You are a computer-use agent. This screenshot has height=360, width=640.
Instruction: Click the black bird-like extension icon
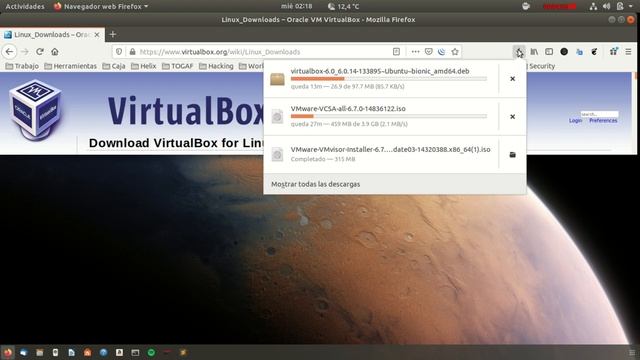tap(594, 52)
